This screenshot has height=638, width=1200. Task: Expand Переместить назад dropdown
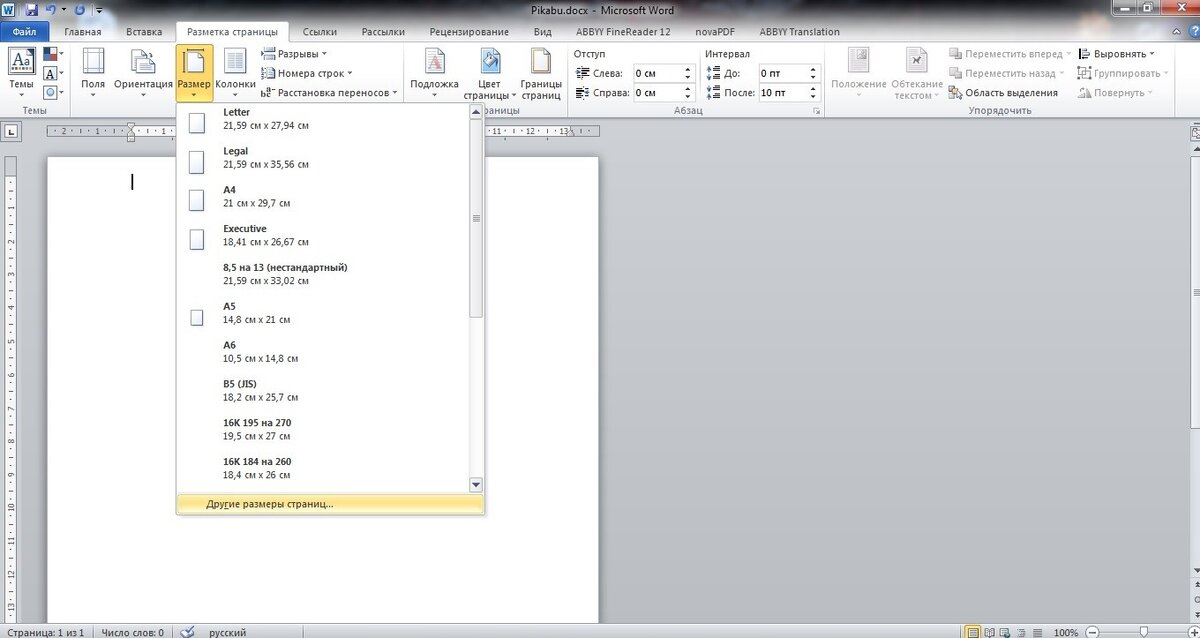tap(1061, 73)
